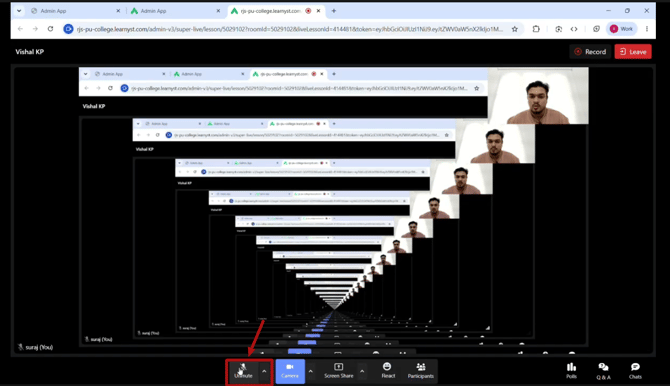Switch to the first Admin App tab
Viewport: 670px width, 386px height.
tap(75, 11)
